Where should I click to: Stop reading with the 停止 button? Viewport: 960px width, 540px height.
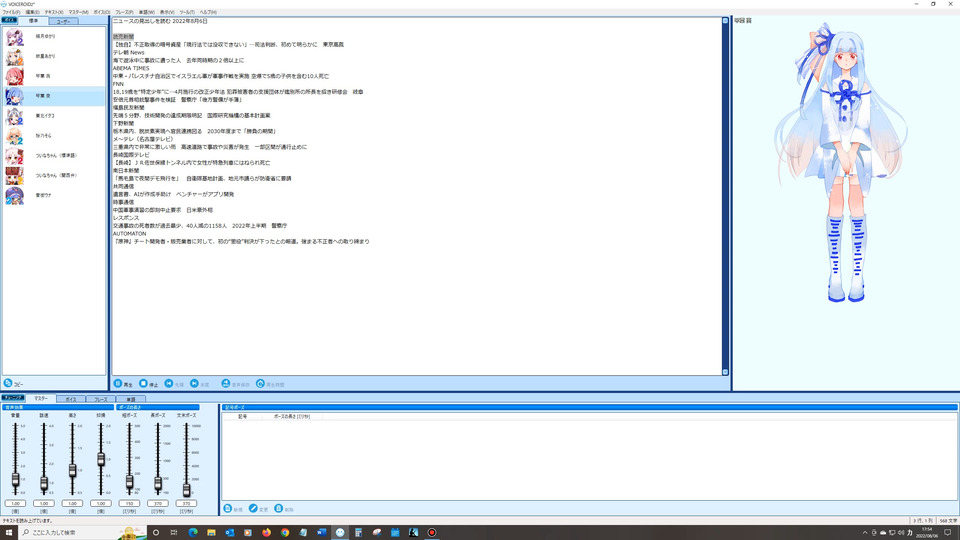click(149, 384)
